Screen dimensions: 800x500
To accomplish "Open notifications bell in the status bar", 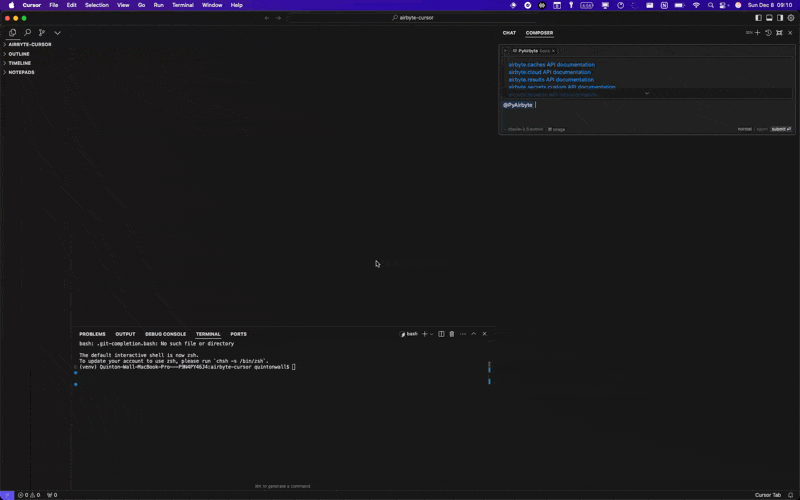I will tap(790, 495).
